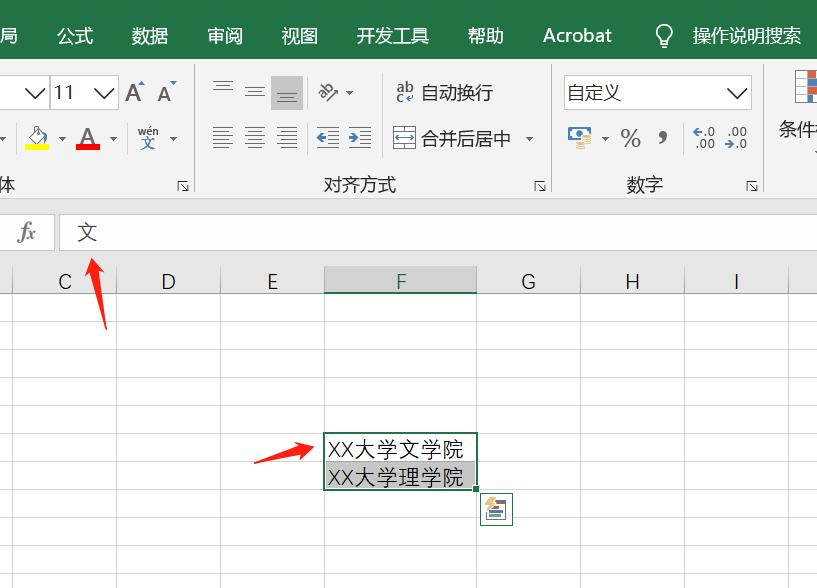817x588 pixels.
Task: Decrease font size with small A icon
Action: point(167,92)
